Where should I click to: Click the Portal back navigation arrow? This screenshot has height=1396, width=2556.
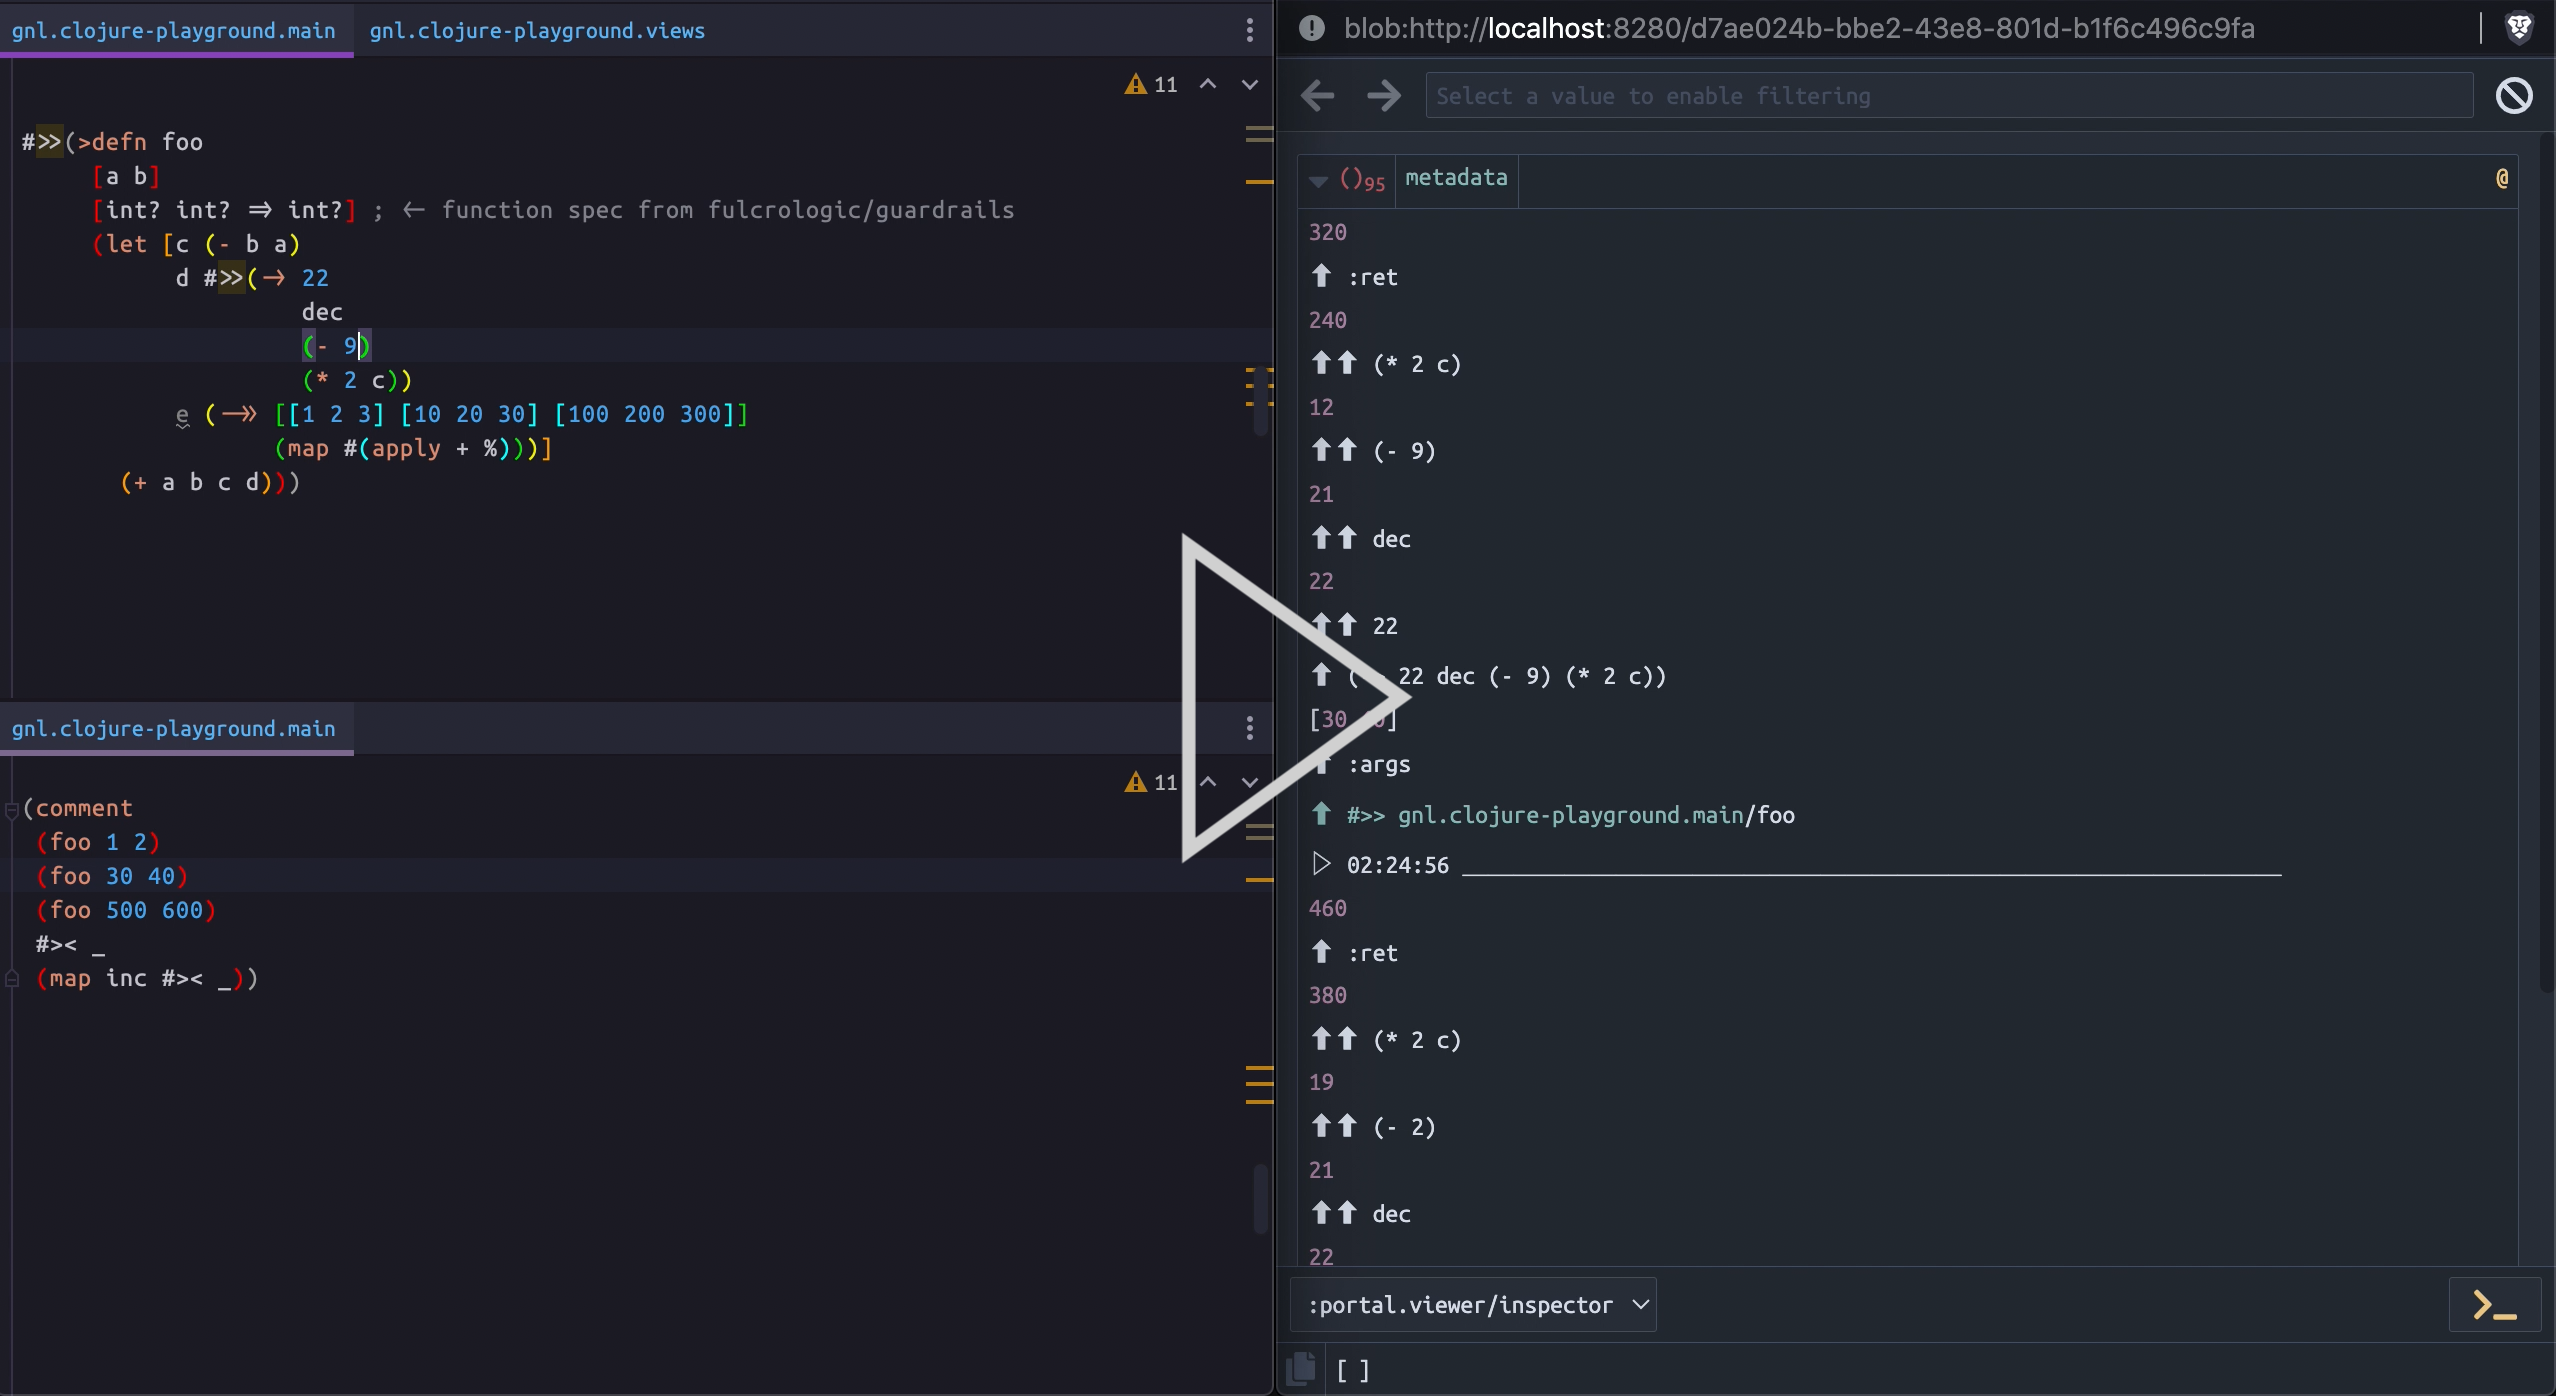pyautogui.click(x=1318, y=96)
